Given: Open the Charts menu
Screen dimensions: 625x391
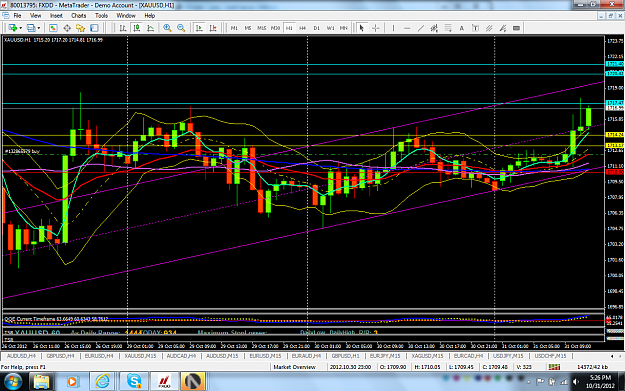Looking at the screenshot, I should [x=79, y=16].
